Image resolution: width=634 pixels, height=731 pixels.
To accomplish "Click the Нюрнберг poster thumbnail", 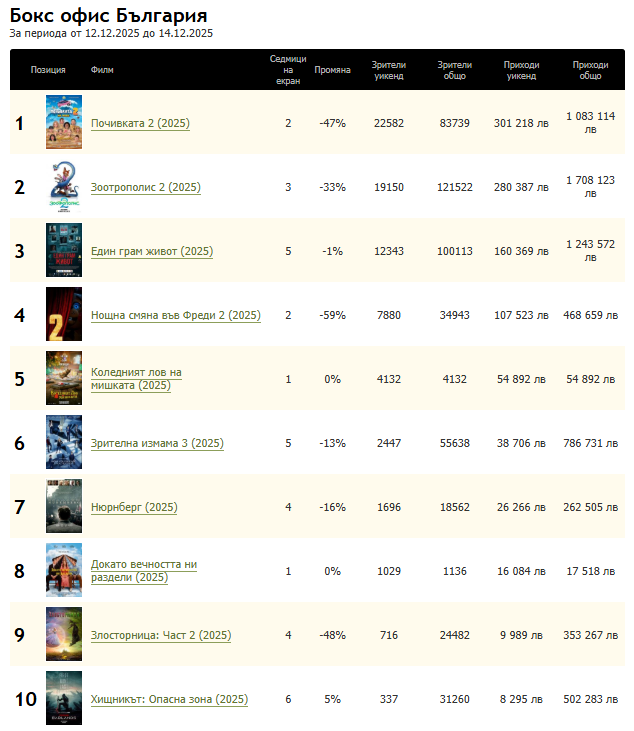I will 64,507.
